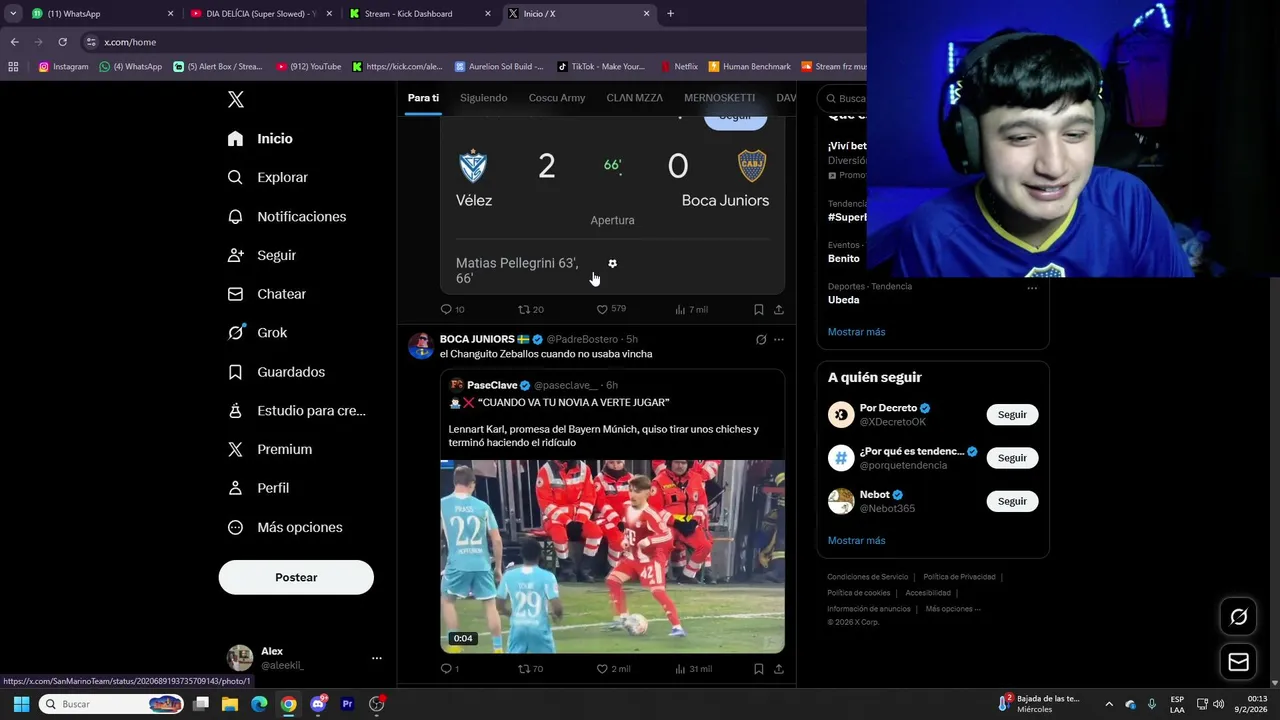Click address bar x.com/home
Screen dimensions: 1280x720
point(130,42)
